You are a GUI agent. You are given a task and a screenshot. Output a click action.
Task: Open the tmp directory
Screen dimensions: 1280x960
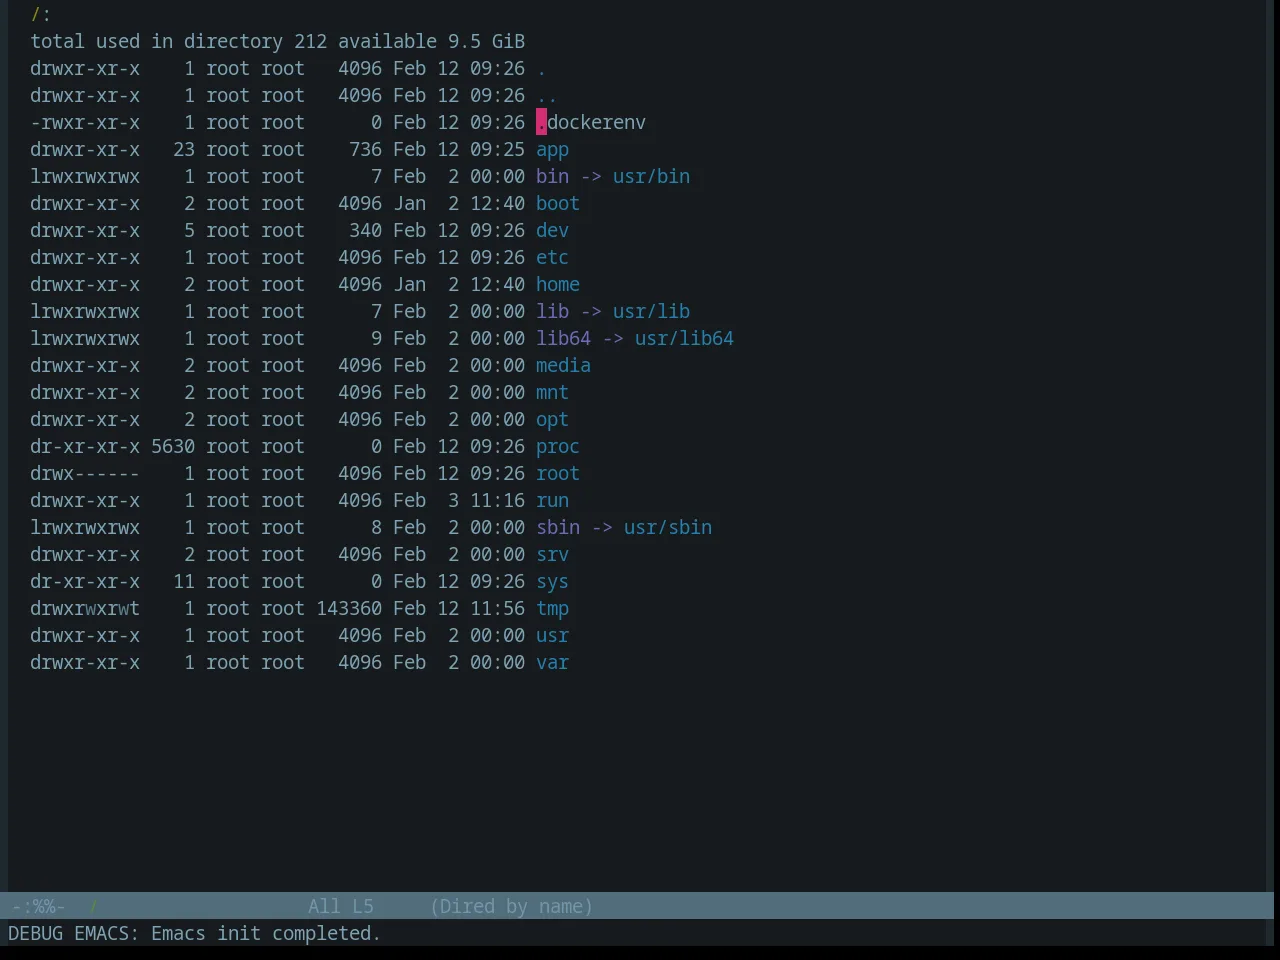(552, 609)
